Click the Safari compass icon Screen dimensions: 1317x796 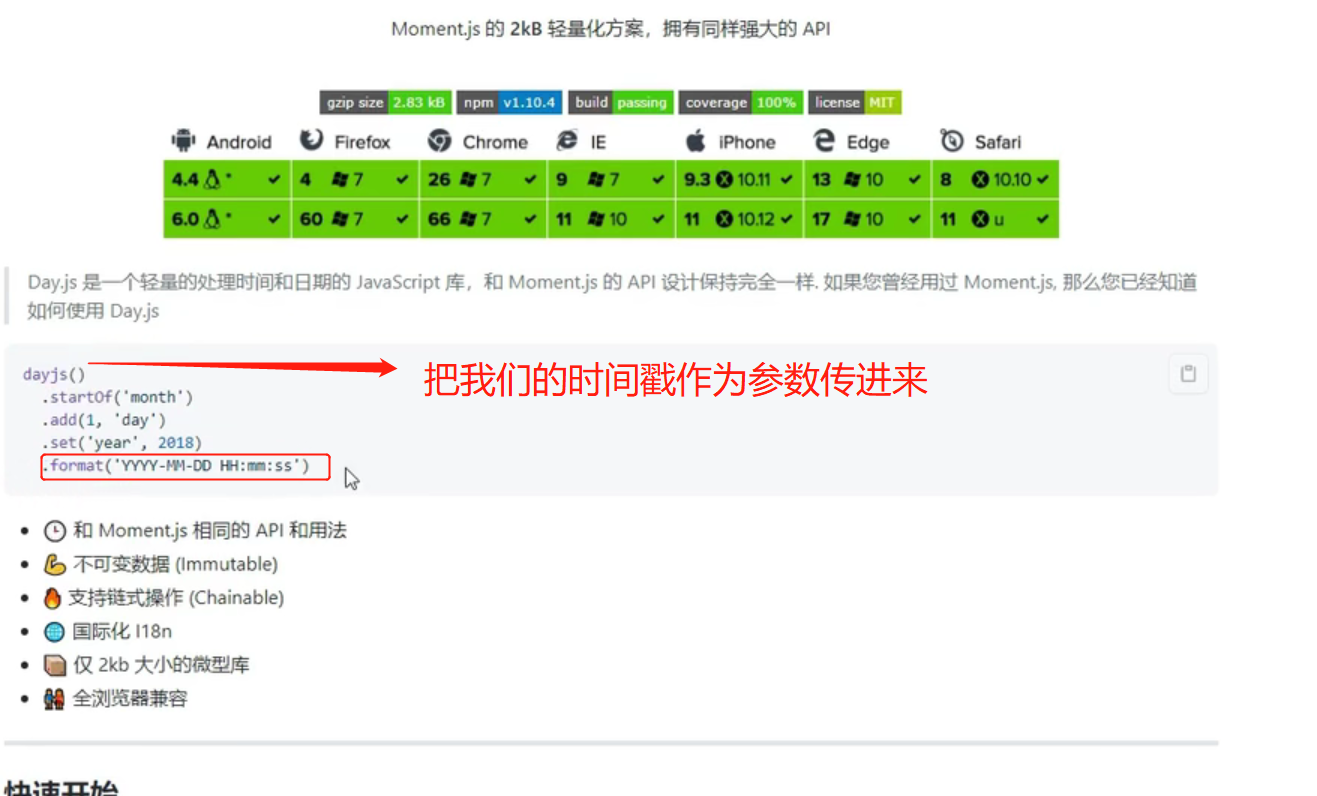coord(951,141)
